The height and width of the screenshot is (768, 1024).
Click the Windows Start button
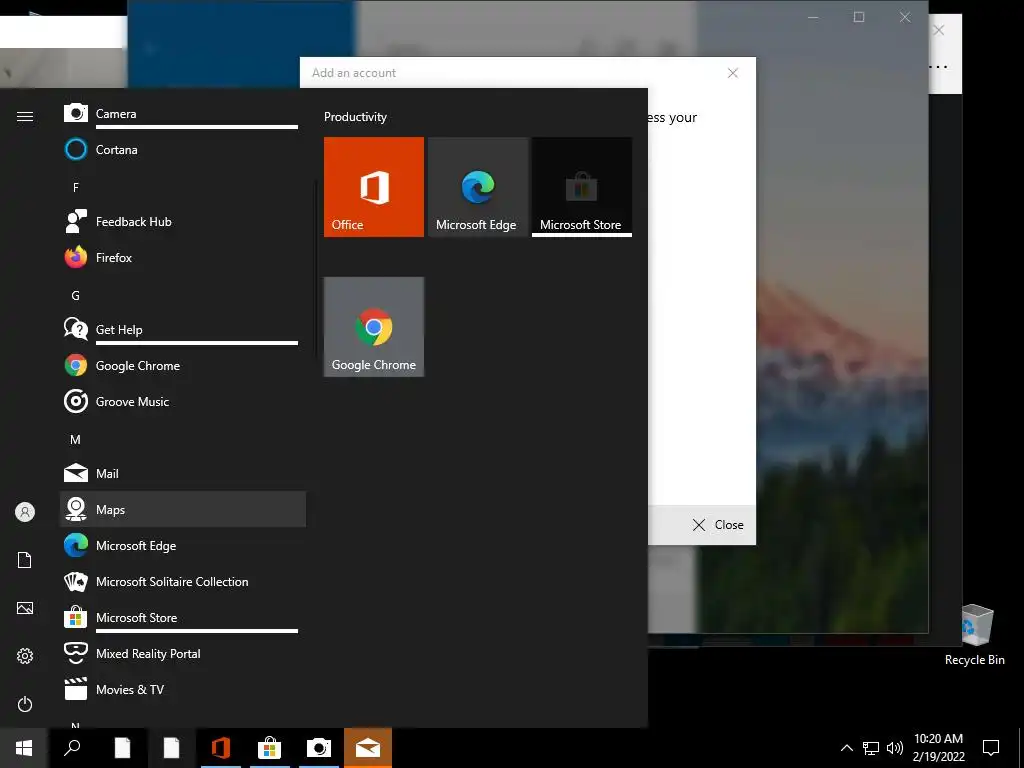point(24,748)
